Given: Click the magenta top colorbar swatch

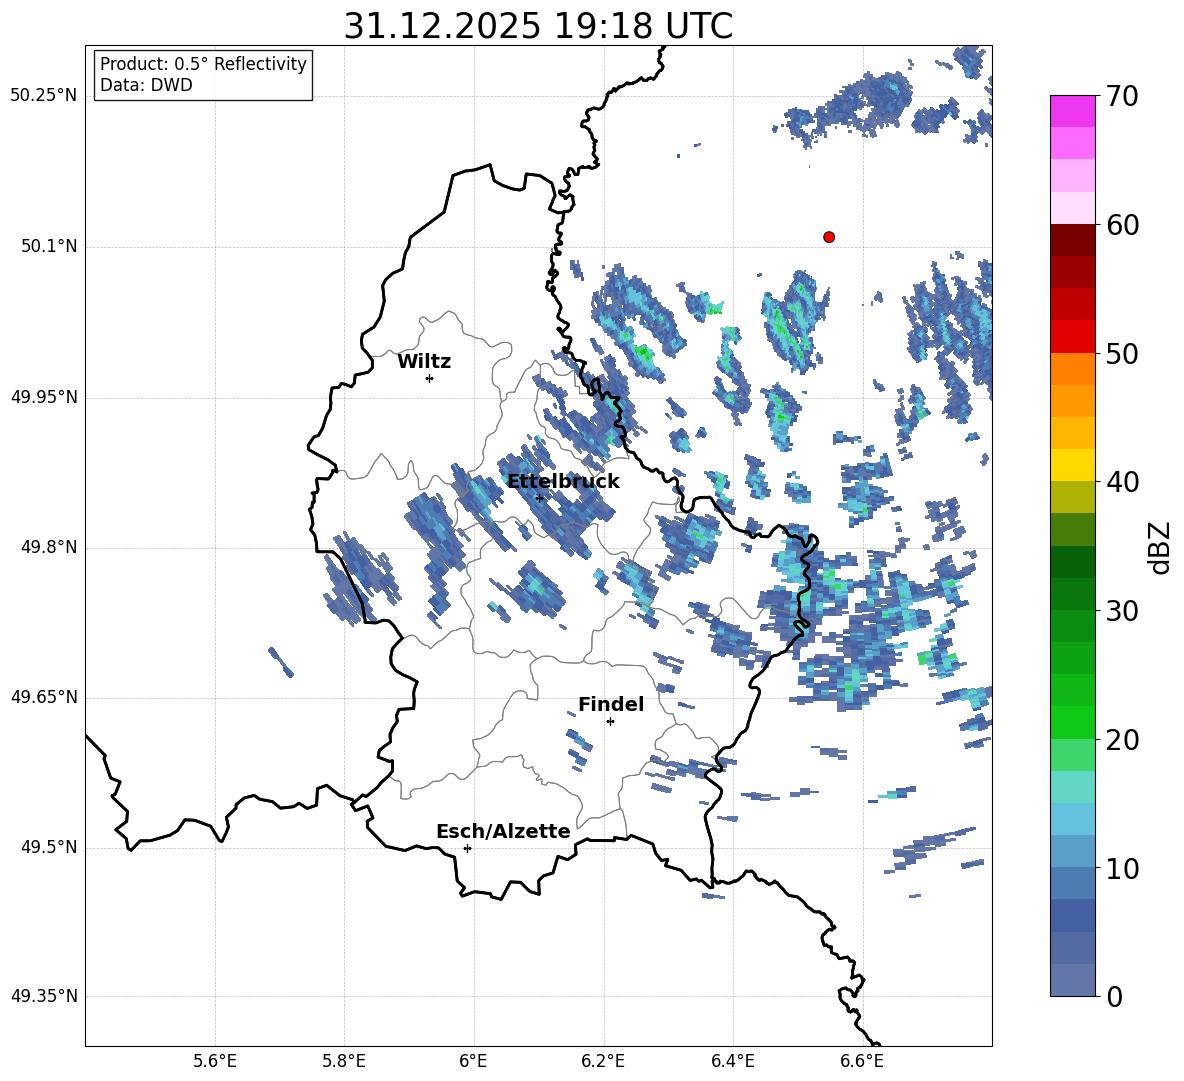Looking at the screenshot, I should (x=1072, y=112).
